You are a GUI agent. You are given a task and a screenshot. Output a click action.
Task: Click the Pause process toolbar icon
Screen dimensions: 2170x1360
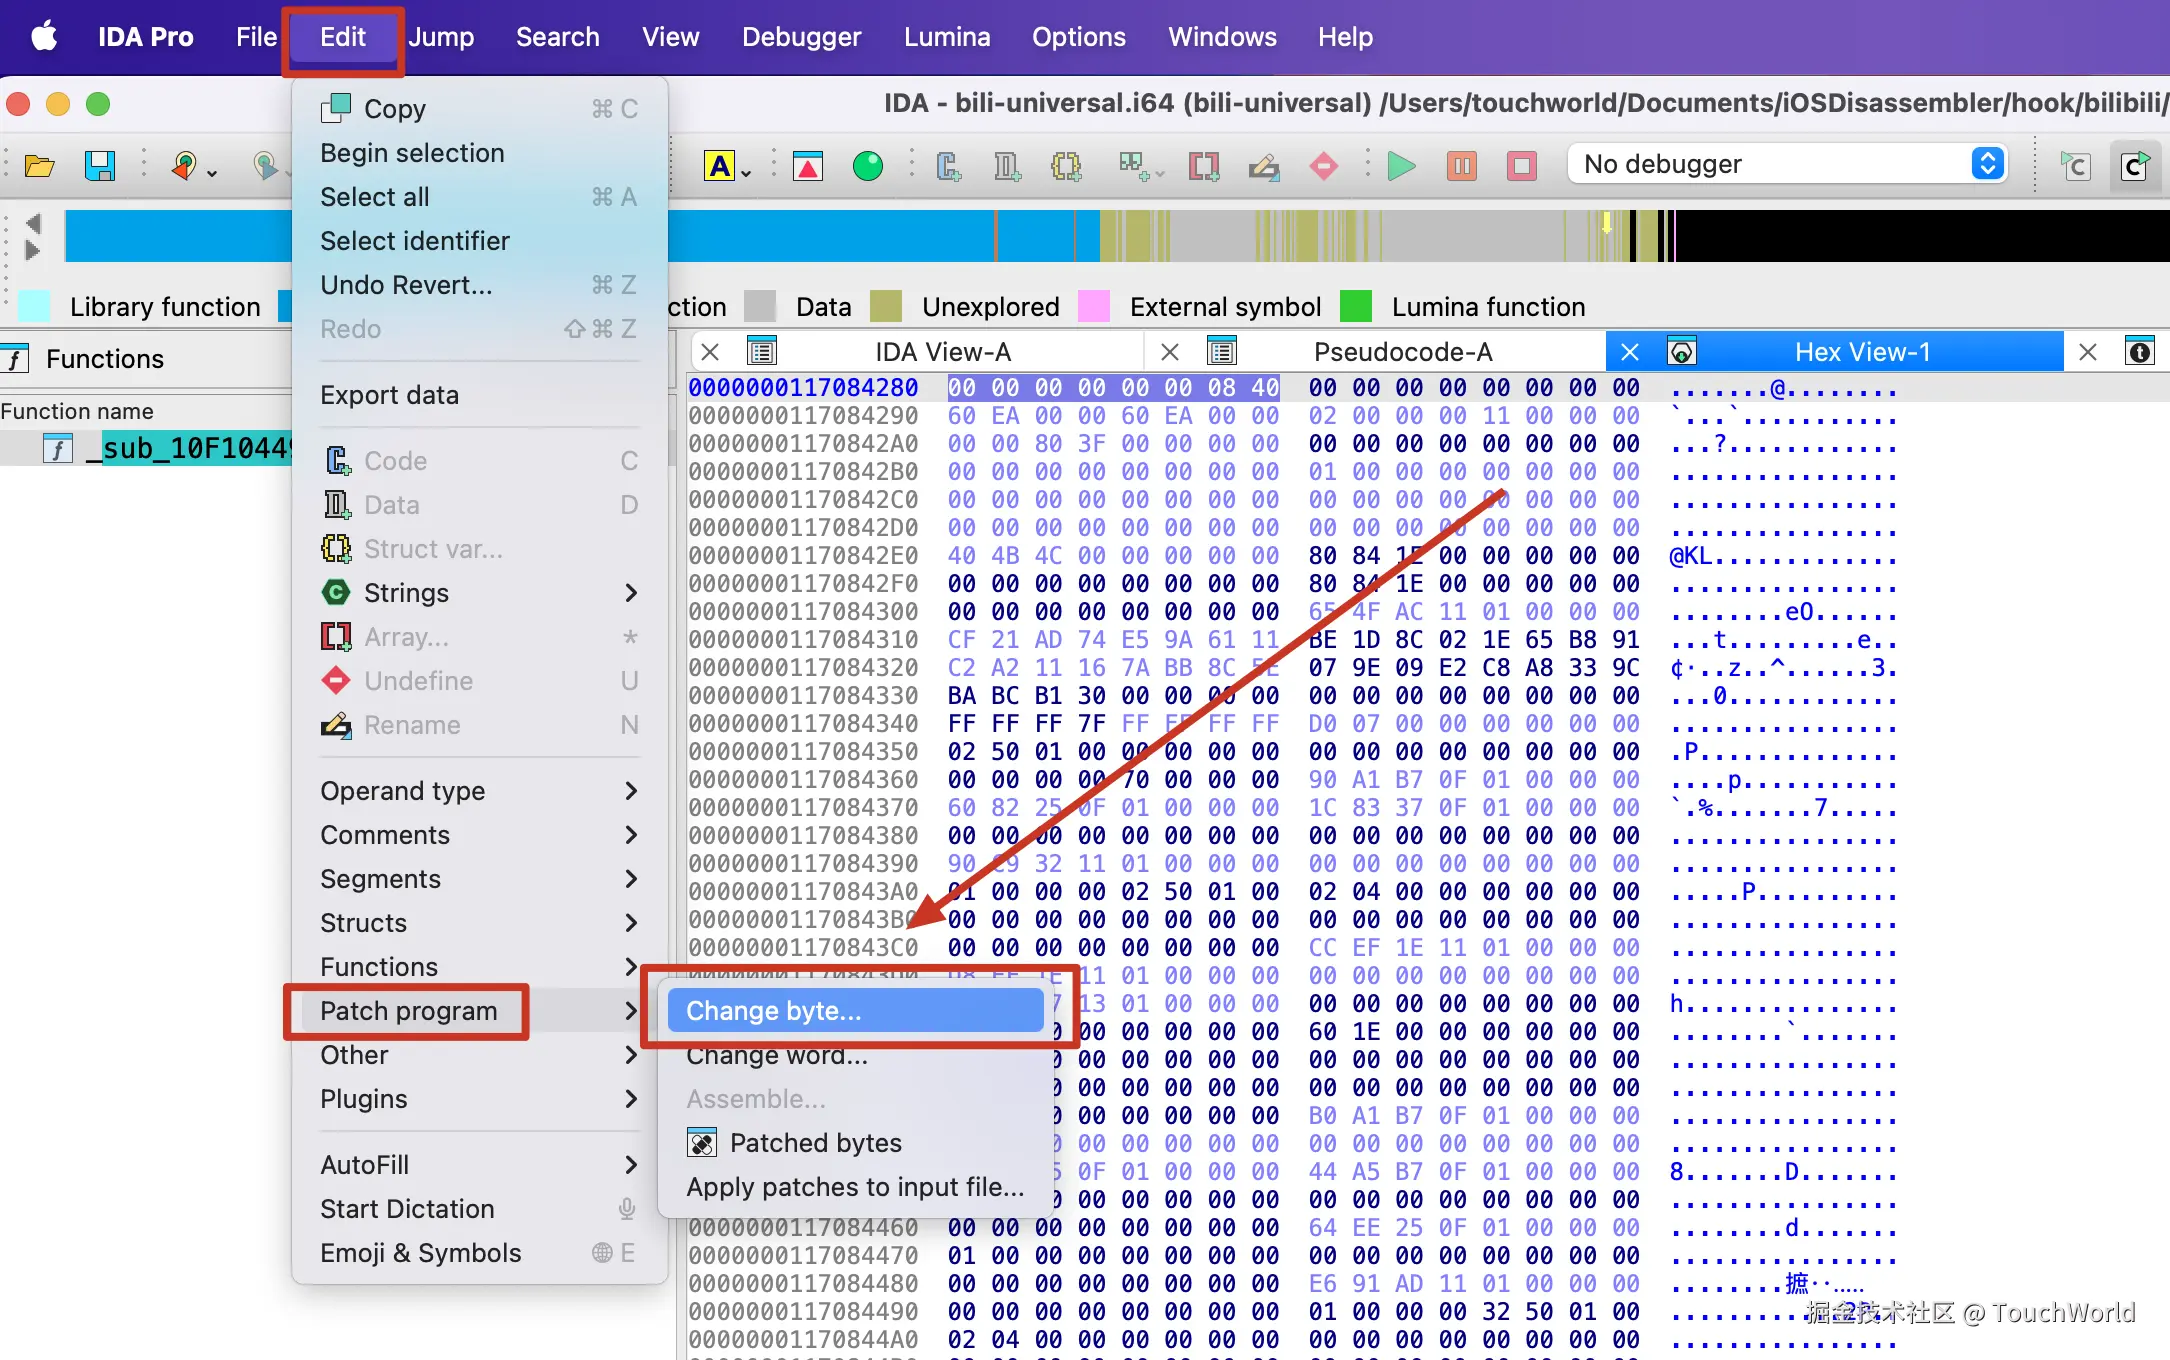(x=1461, y=166)
